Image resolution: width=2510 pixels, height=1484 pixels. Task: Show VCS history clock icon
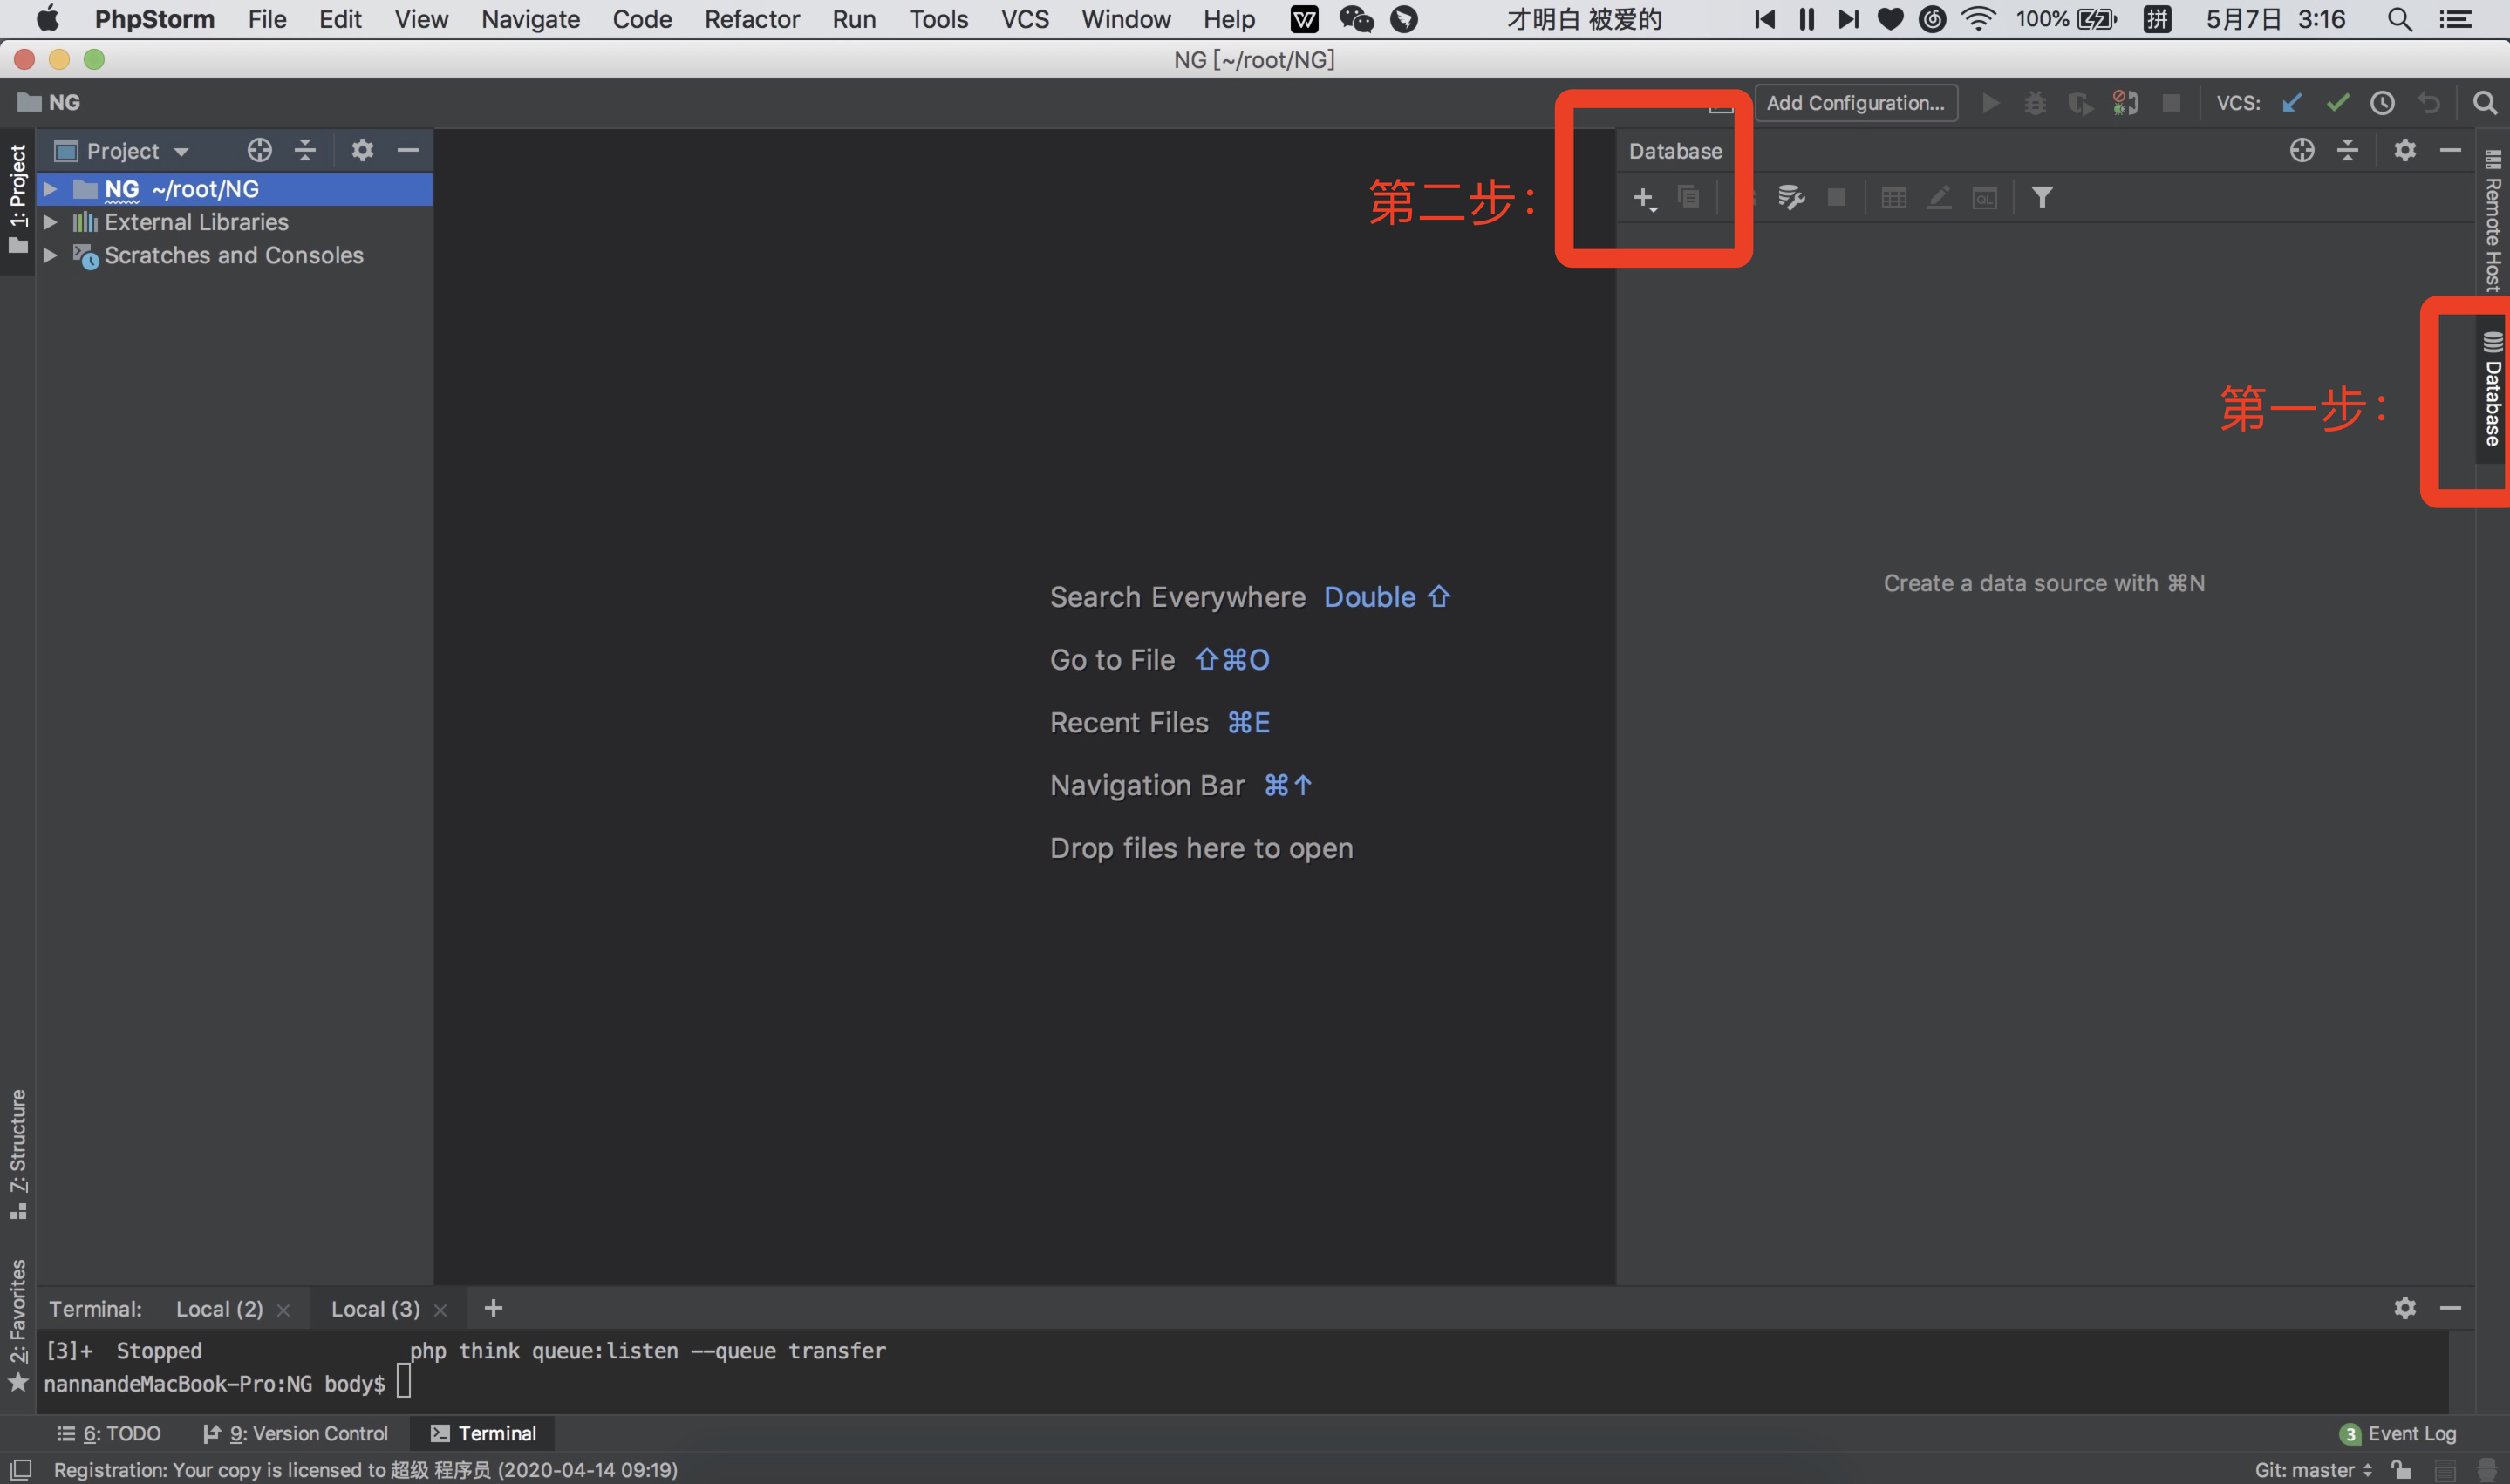tap(2382, 103)
